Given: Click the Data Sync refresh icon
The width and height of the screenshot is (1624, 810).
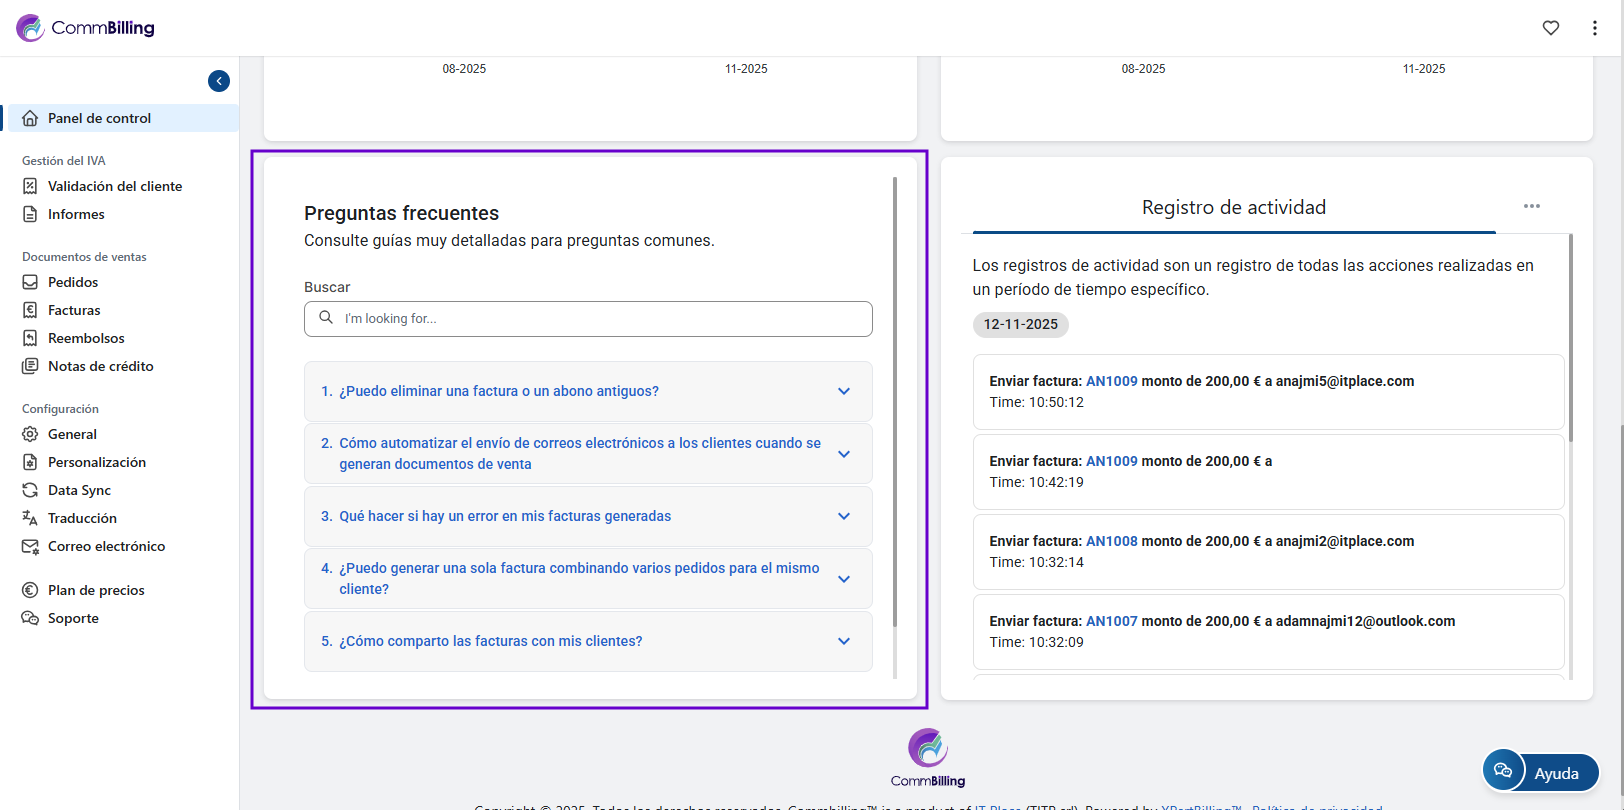Looking at the screenshot, I should [30, 490].
